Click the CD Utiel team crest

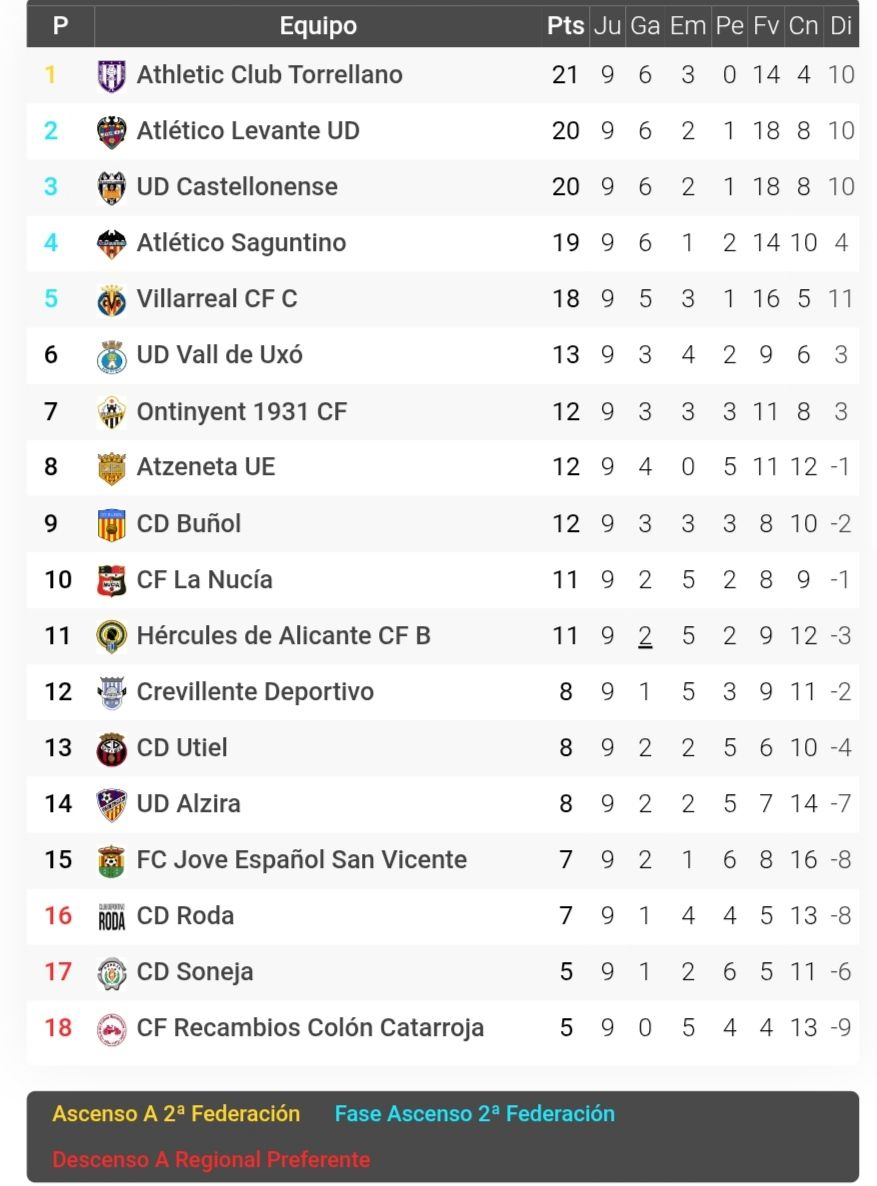coord(111,748)
